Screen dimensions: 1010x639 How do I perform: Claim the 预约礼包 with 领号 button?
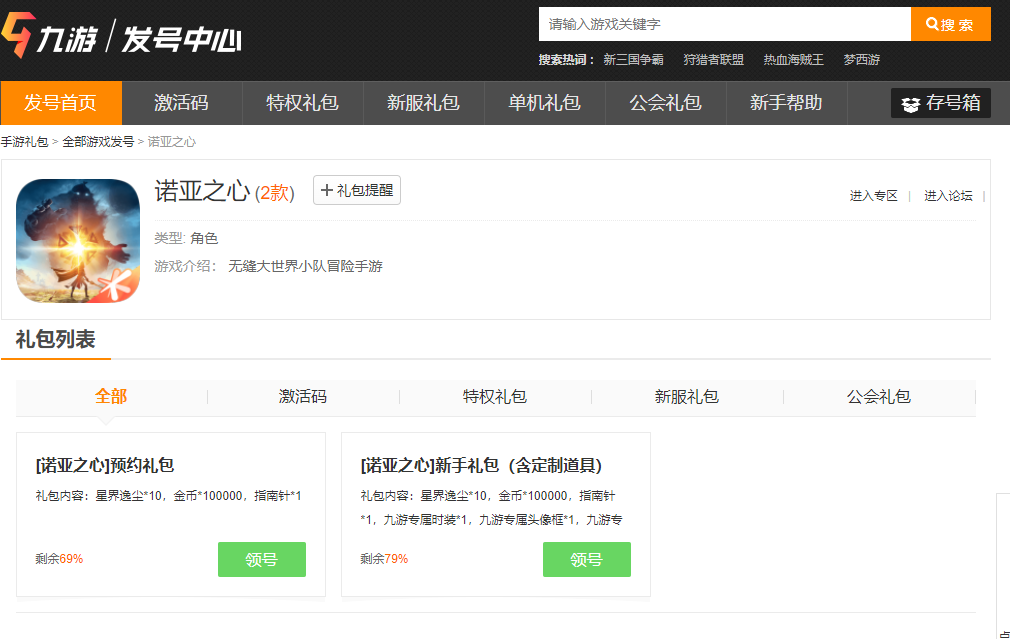click(262, 560)
